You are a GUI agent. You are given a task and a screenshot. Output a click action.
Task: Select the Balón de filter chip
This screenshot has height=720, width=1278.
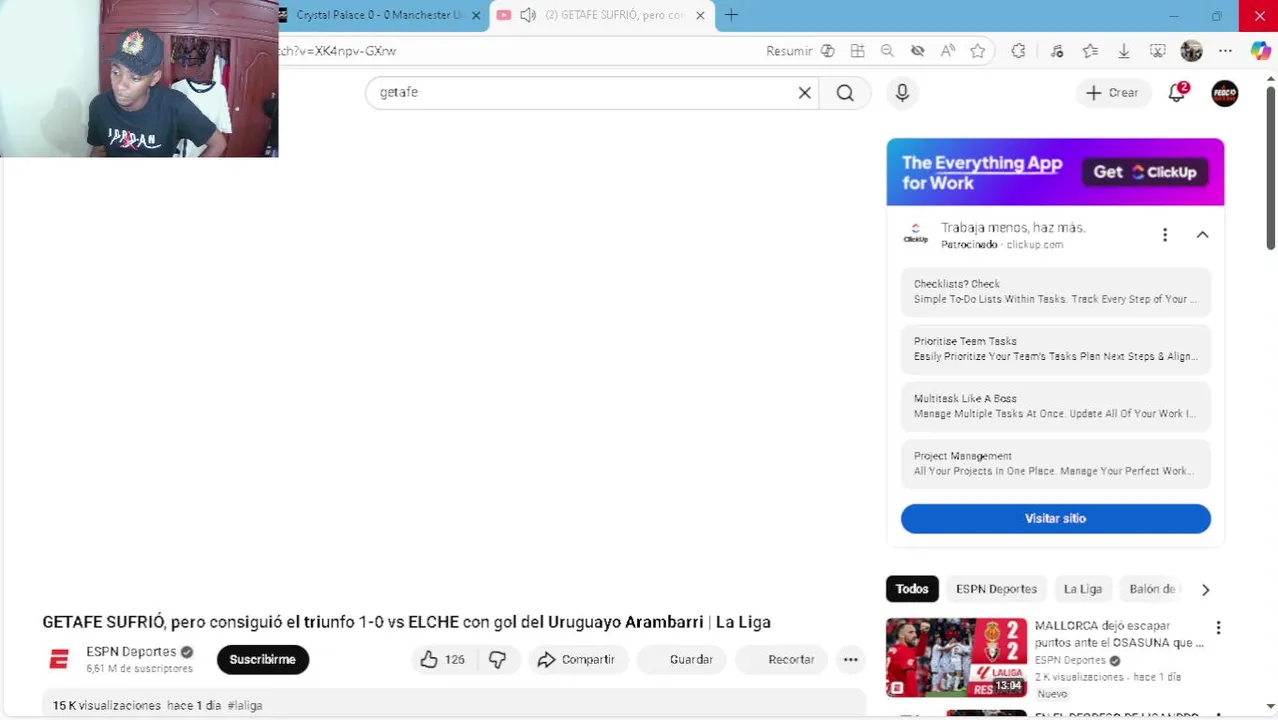coord(1153,589)
